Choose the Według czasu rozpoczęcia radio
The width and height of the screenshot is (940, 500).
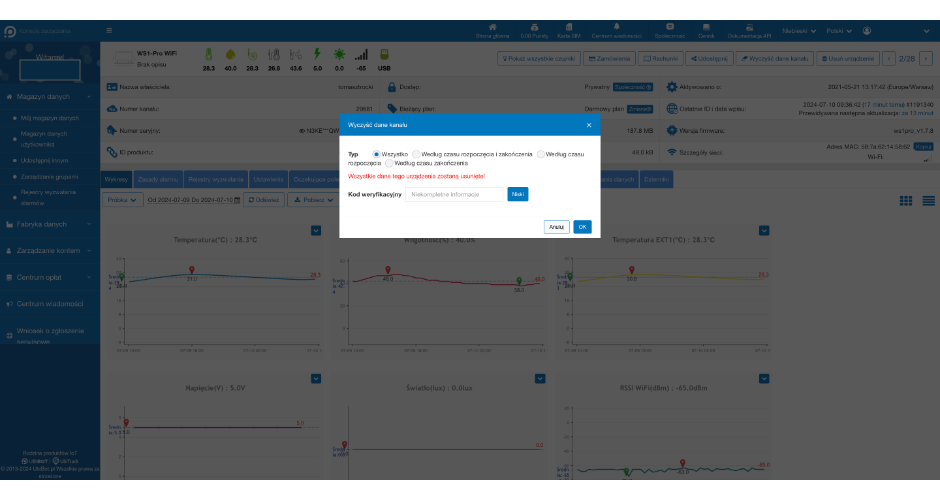[x=541, y=154]
